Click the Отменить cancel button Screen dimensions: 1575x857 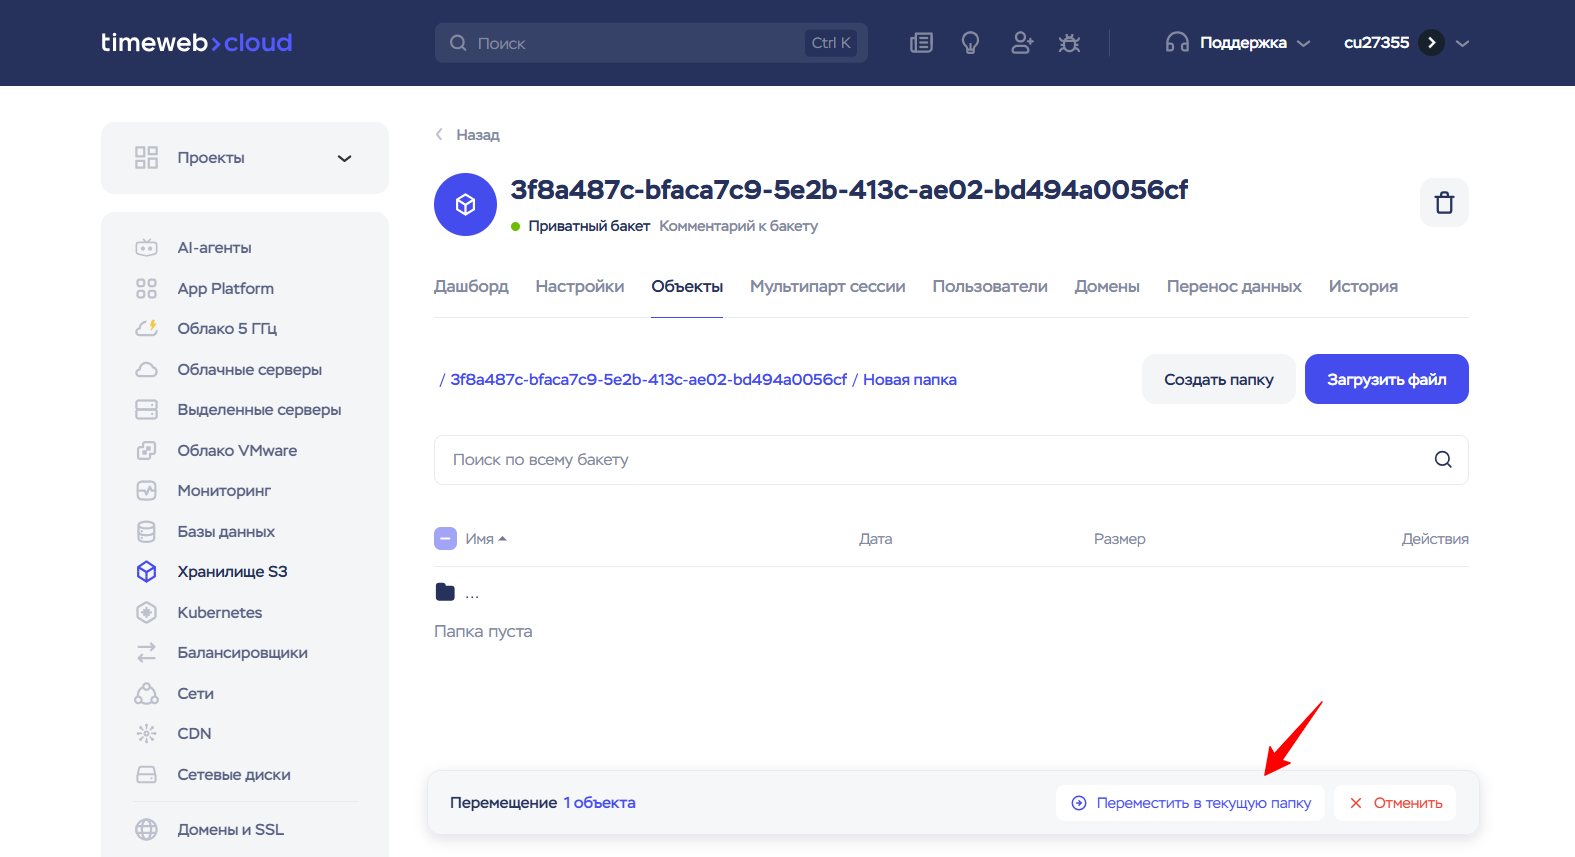click(1395, 803)
